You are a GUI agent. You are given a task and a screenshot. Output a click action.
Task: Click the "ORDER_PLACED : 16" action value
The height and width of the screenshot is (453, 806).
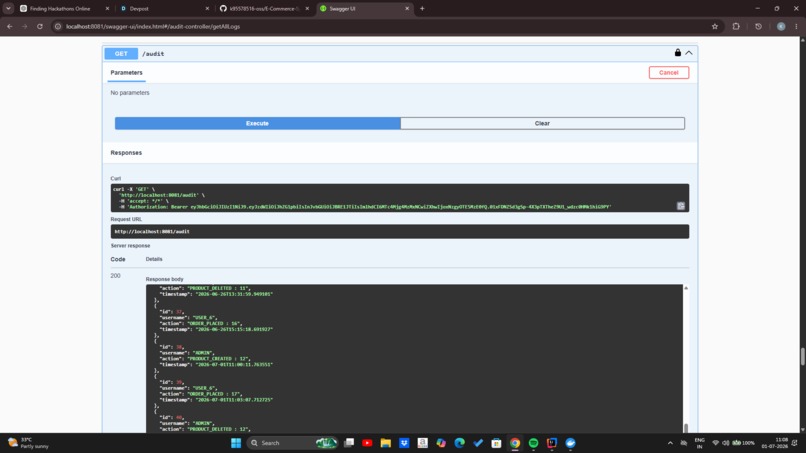(x=215, y=323)
